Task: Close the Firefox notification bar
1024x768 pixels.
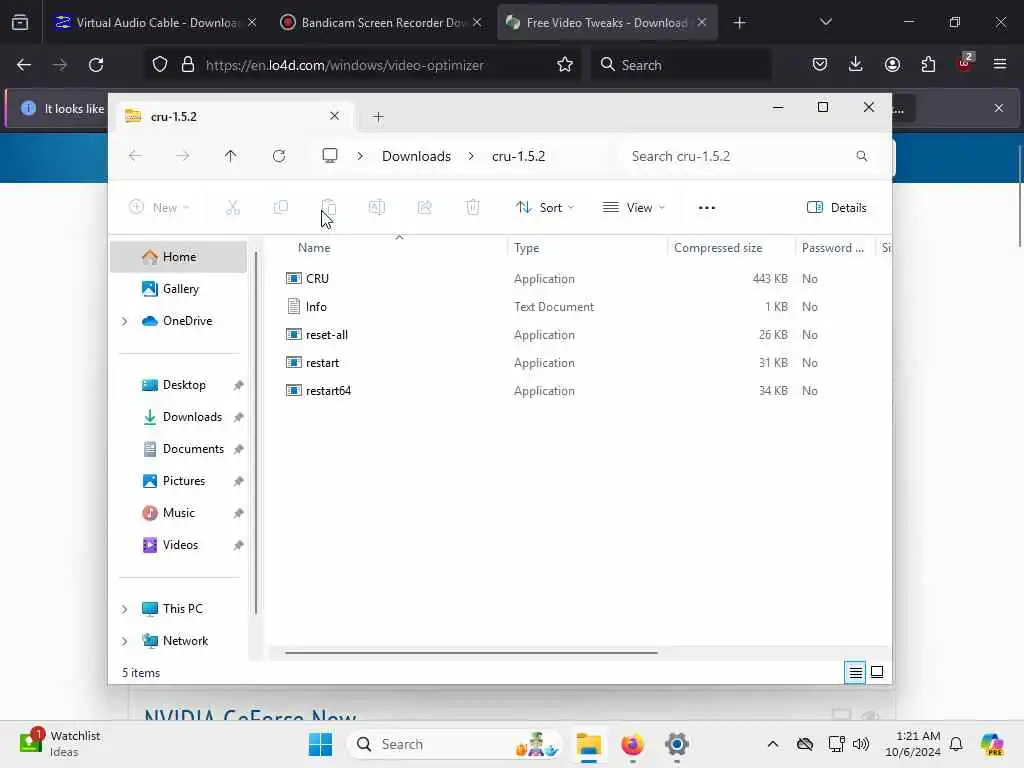Action: point(999,108)
